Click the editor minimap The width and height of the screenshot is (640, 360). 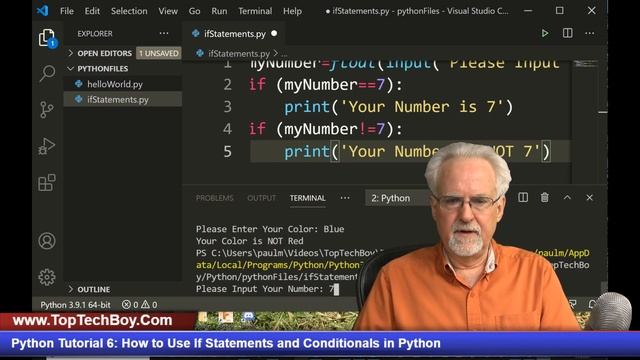click(x=585, y=65)
